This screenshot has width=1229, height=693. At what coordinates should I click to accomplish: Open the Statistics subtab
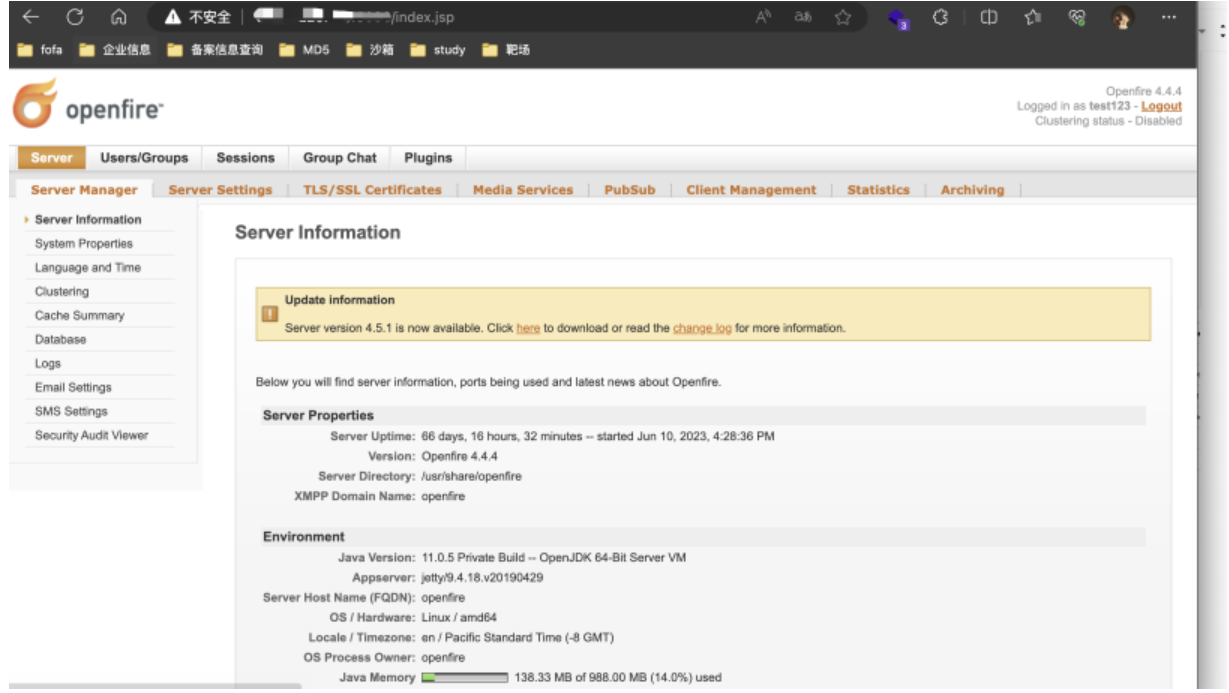coord(878,190)
